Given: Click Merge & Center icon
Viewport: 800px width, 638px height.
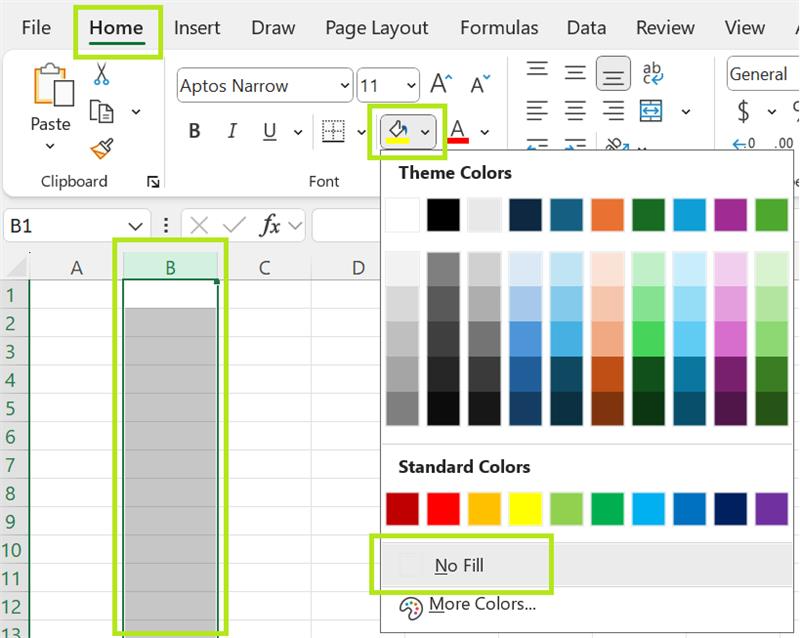Looking at the screenshot, I should click(x=651, y=111).
